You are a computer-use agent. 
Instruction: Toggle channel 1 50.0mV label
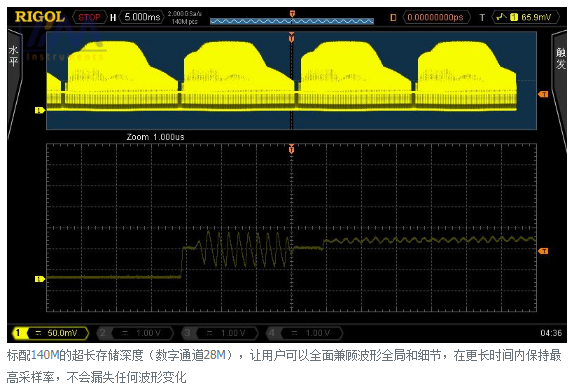point(51,333)
